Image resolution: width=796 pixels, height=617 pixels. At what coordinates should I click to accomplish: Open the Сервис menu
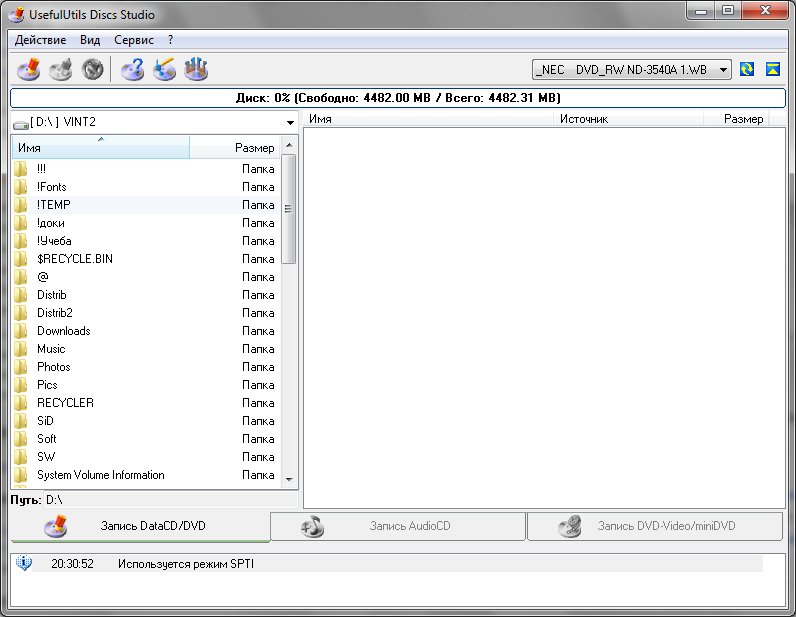pyautogui.click(x=134, y=40)
